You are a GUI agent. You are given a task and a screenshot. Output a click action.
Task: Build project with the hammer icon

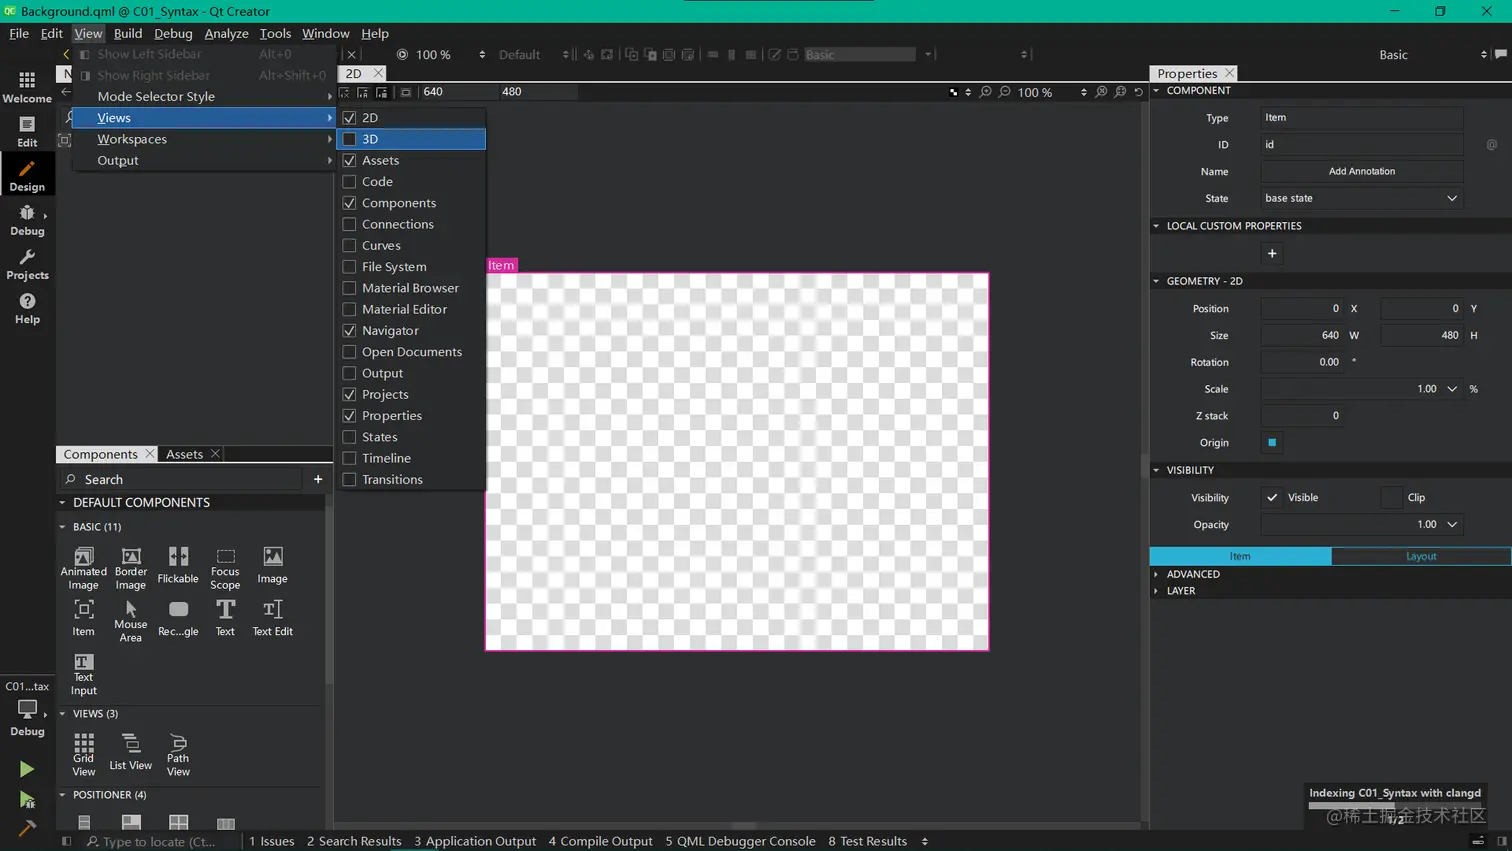(x=27, y=828)
